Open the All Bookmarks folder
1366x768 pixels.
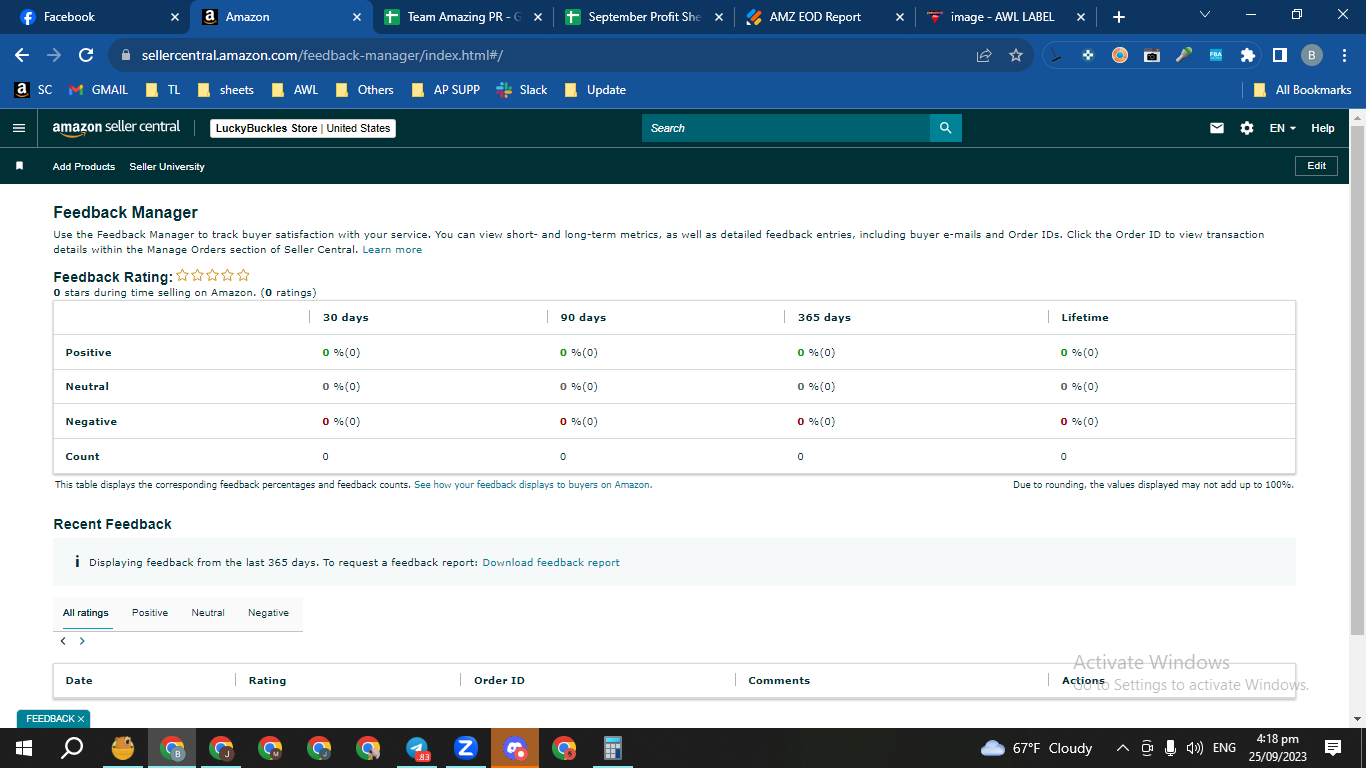click(1302, 90)
